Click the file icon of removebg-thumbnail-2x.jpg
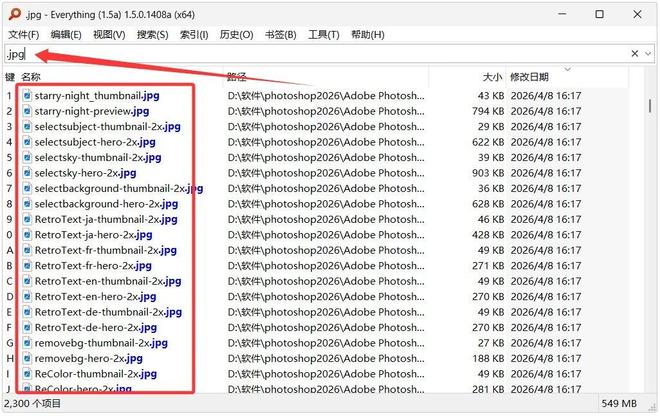 point(27,343)
